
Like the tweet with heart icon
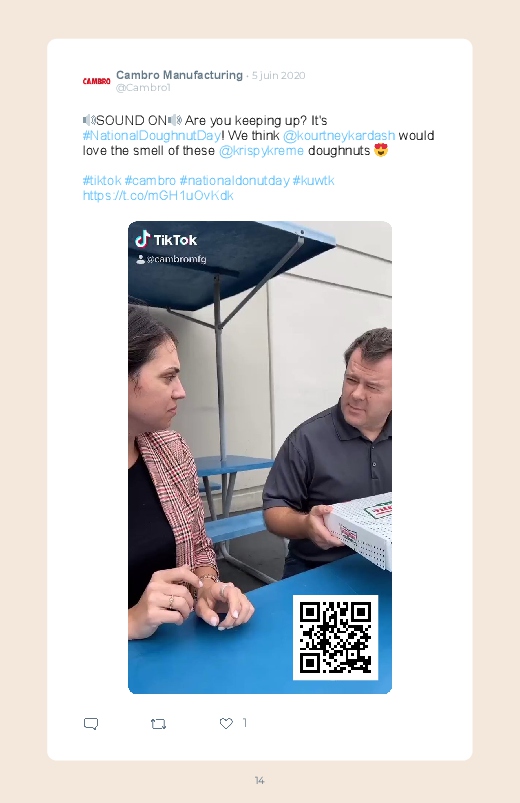226,723
